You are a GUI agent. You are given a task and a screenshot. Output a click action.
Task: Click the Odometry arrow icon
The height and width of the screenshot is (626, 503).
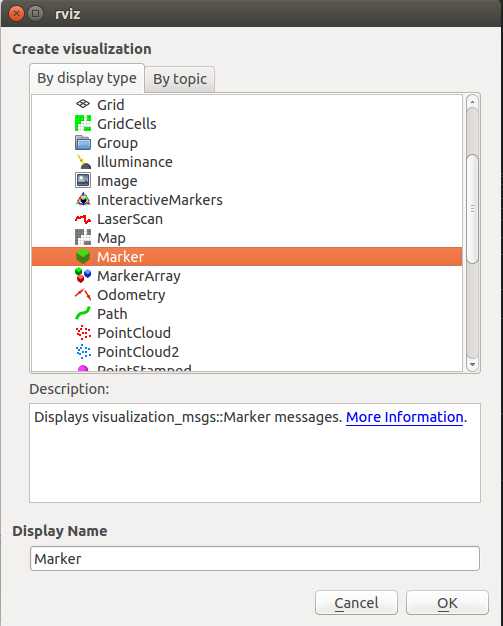pos(83,295)
